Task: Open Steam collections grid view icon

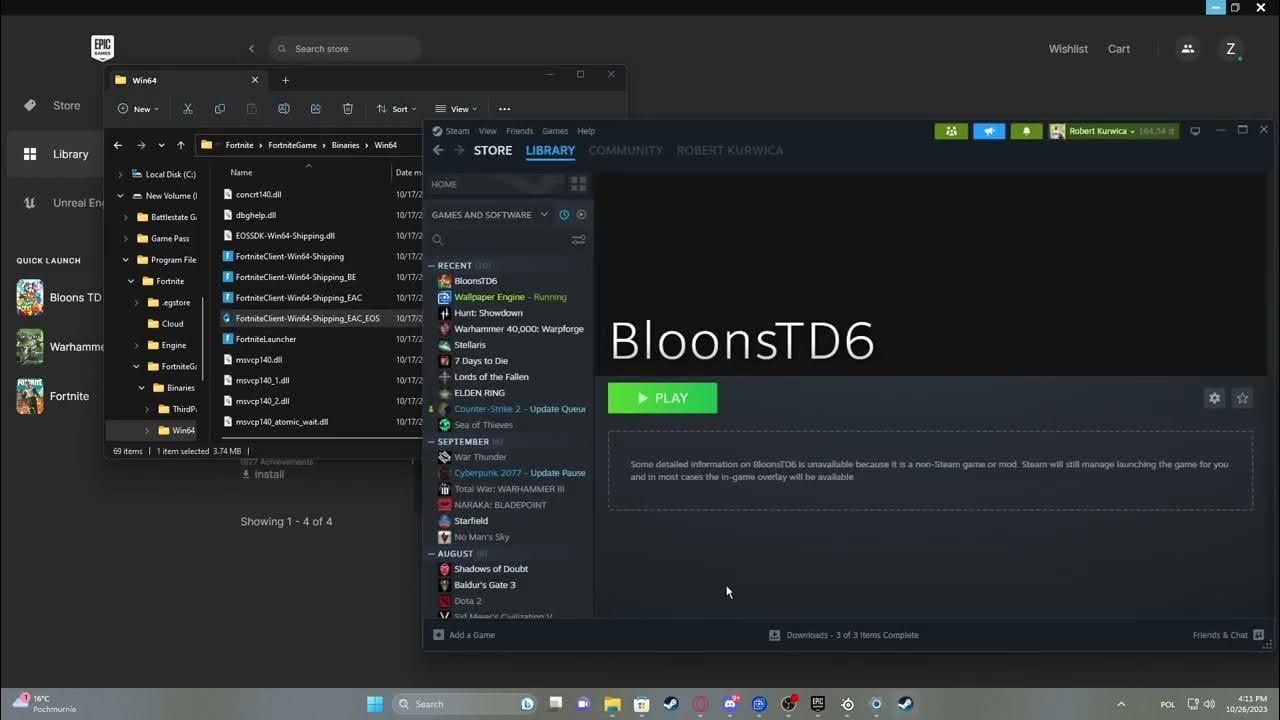Action: tap(578, 184)
